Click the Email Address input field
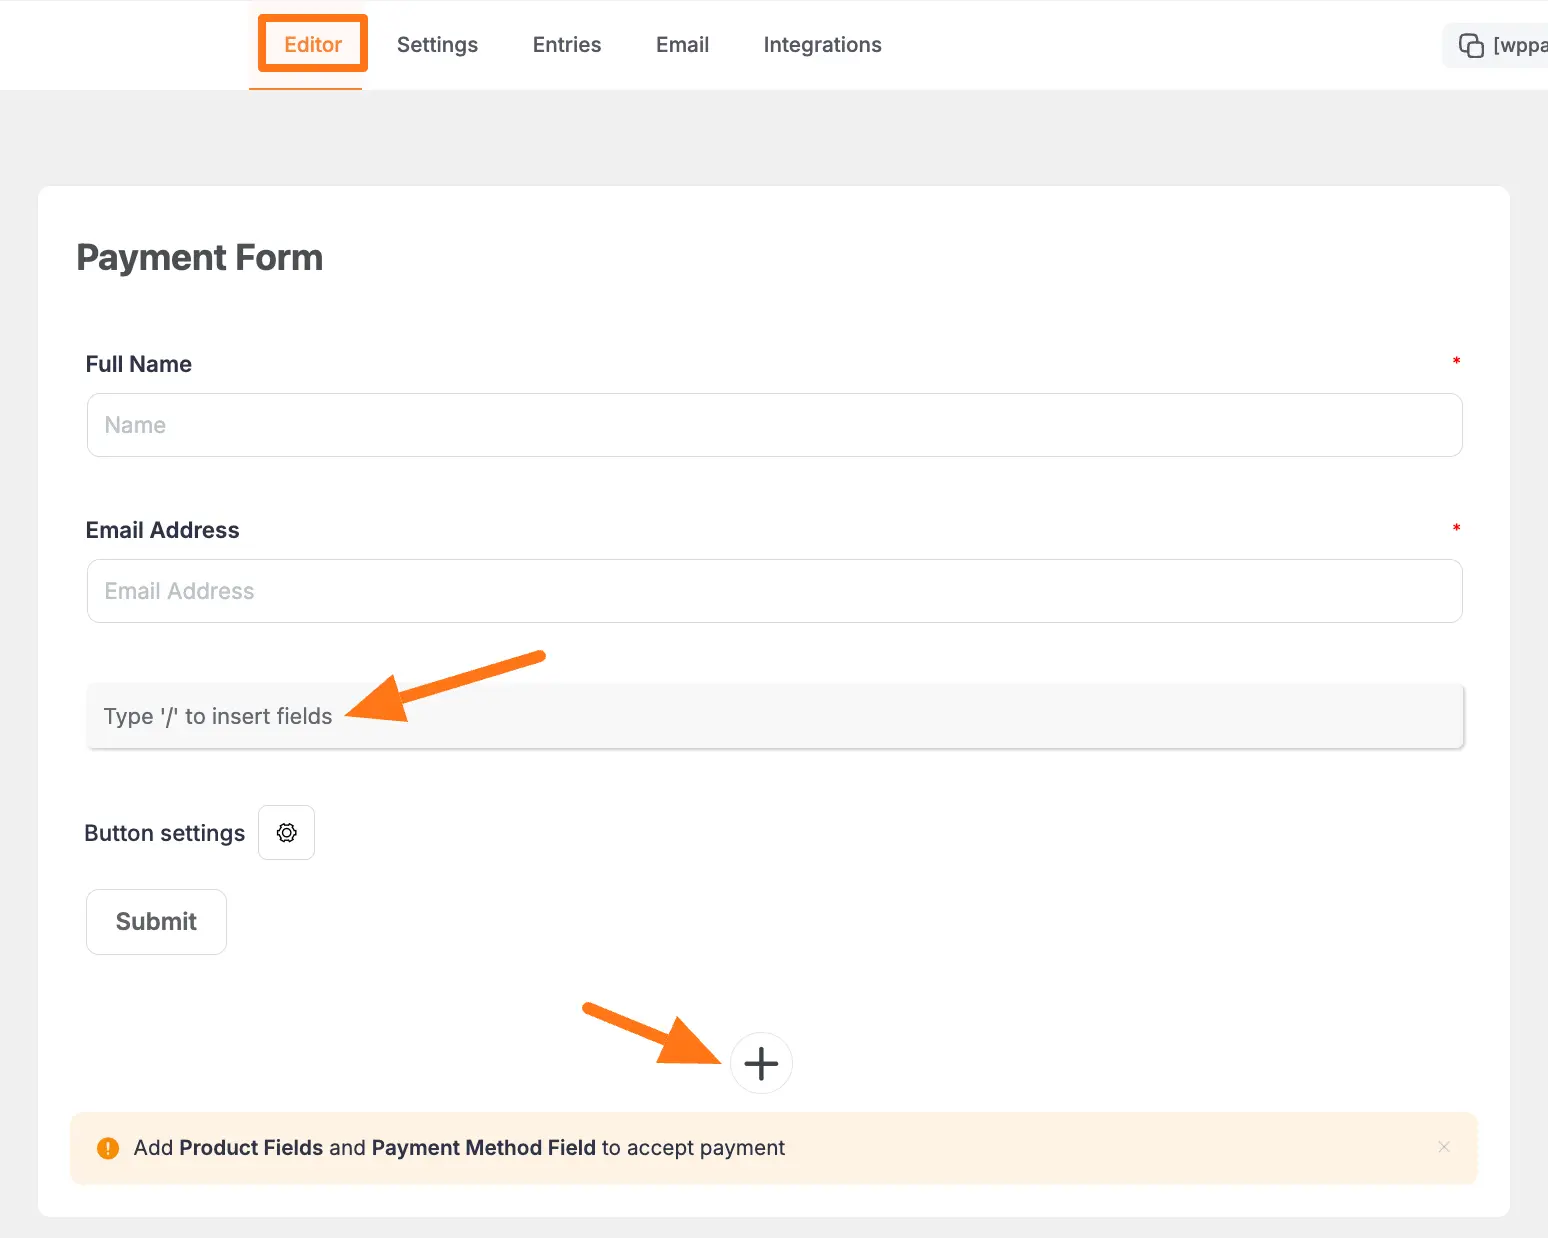This screenshot has height=1238, width=1548. pyautogui.click(x=775, y=591)
